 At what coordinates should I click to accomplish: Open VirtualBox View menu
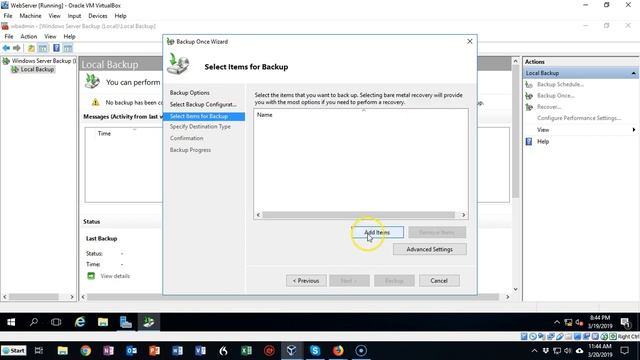(54, 16)
